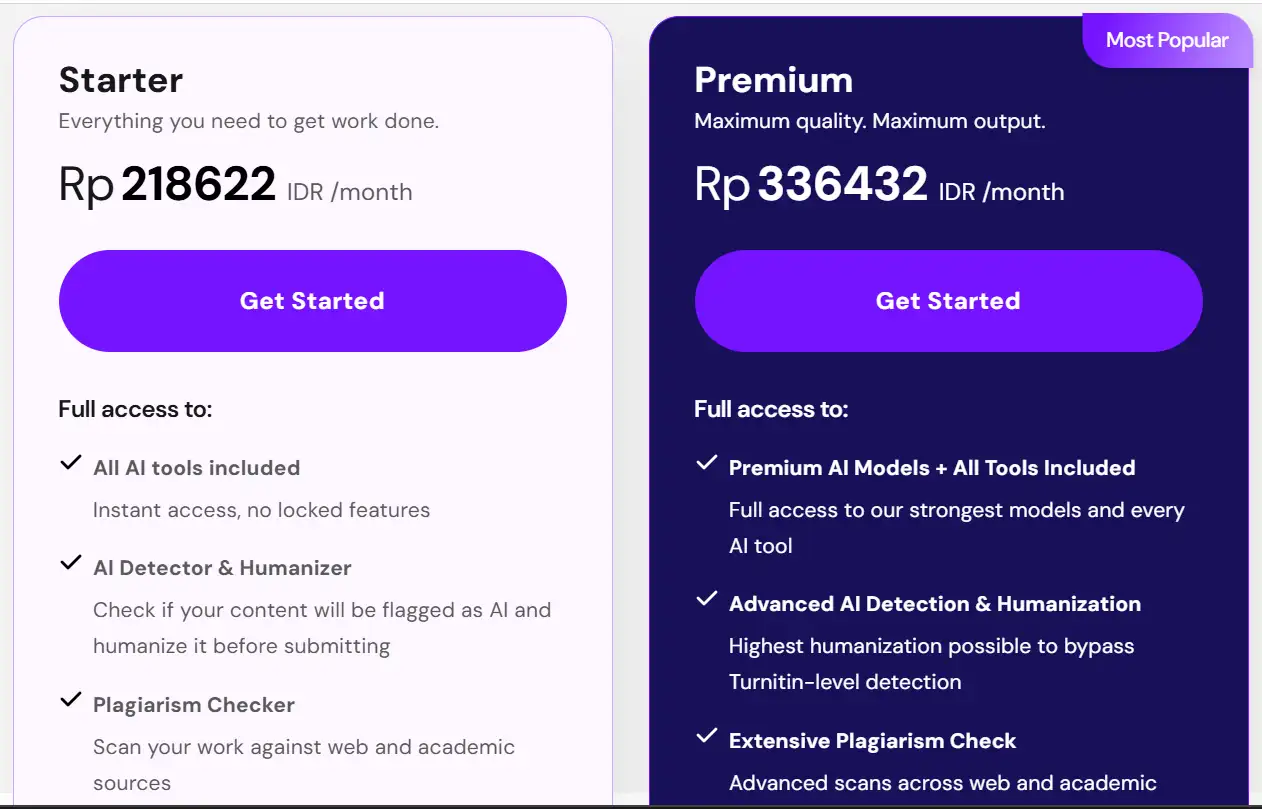This screenshot has width=1262, height=809.
Task: Click the checkmark next to Premium AI Models
Action: point(707,463)
